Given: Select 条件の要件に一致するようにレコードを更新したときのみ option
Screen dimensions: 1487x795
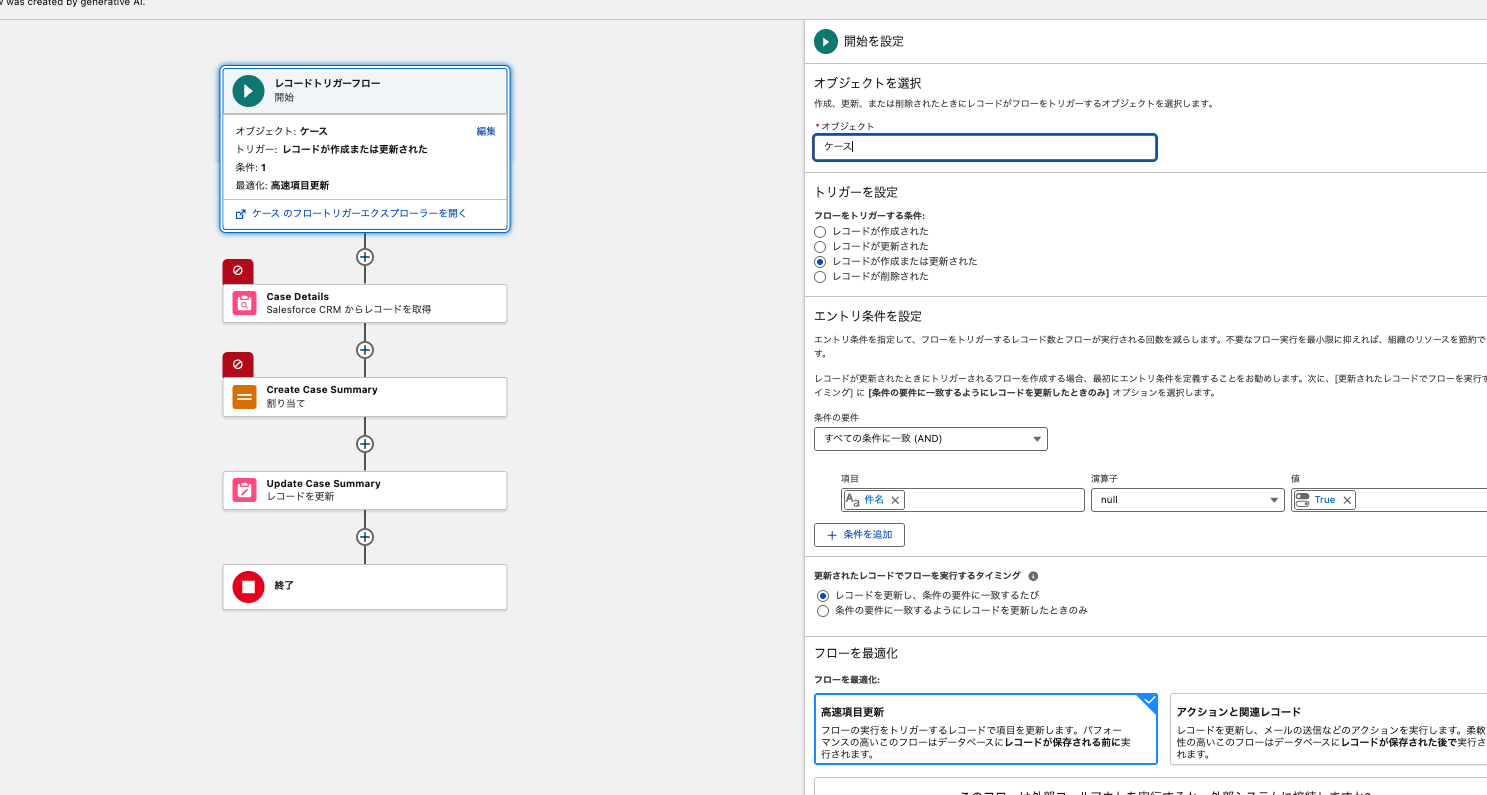Looking at the screenshot, I should coord(822,610).
